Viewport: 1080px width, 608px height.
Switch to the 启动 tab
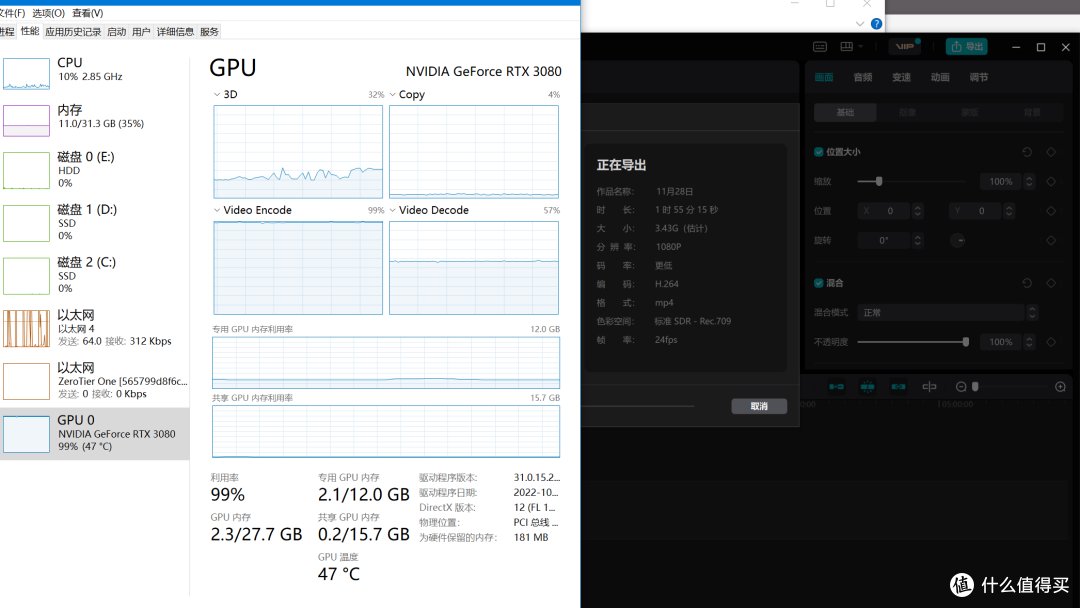[x=116, y=32]
